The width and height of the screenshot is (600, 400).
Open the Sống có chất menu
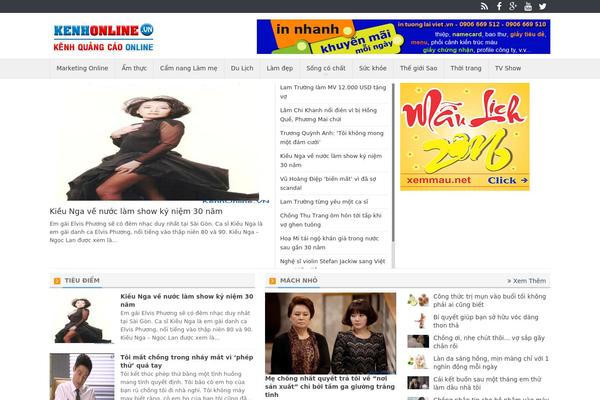click(x=326, y=68)
